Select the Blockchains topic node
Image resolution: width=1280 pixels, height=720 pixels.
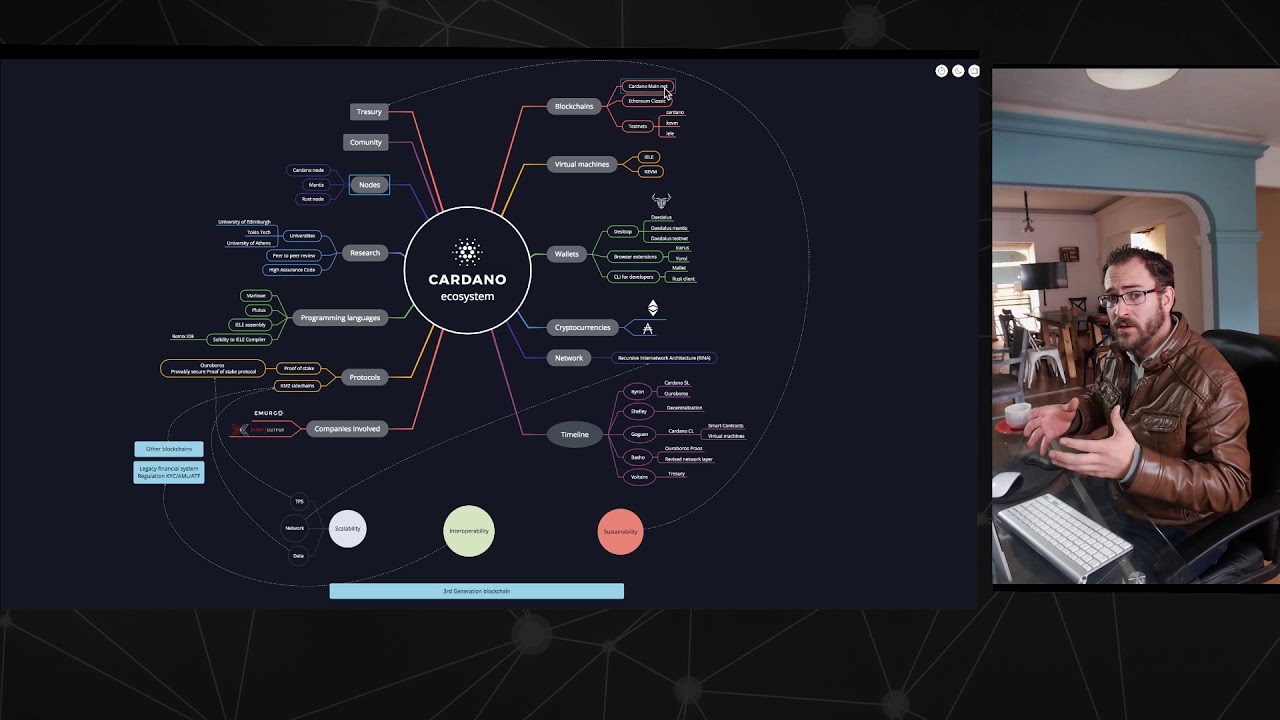(x=574, y=106)
